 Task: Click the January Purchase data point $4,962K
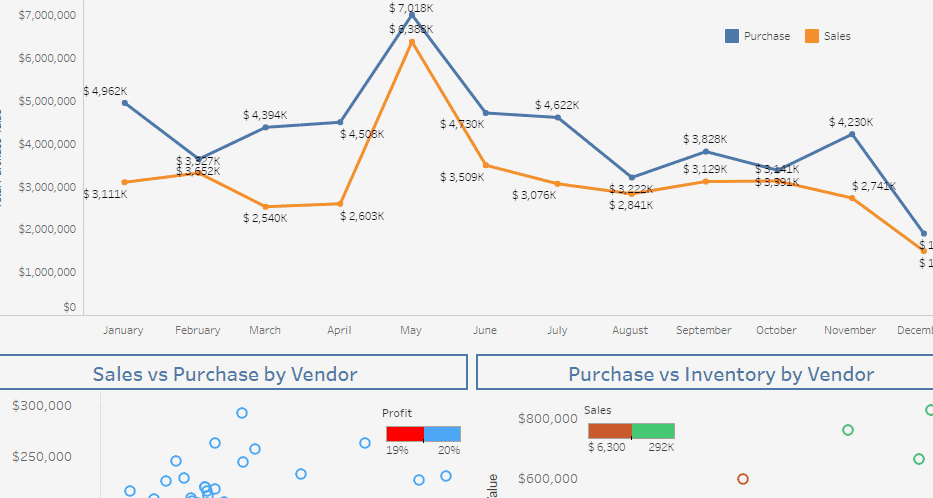pyautogui.click(x=124, y=102)
